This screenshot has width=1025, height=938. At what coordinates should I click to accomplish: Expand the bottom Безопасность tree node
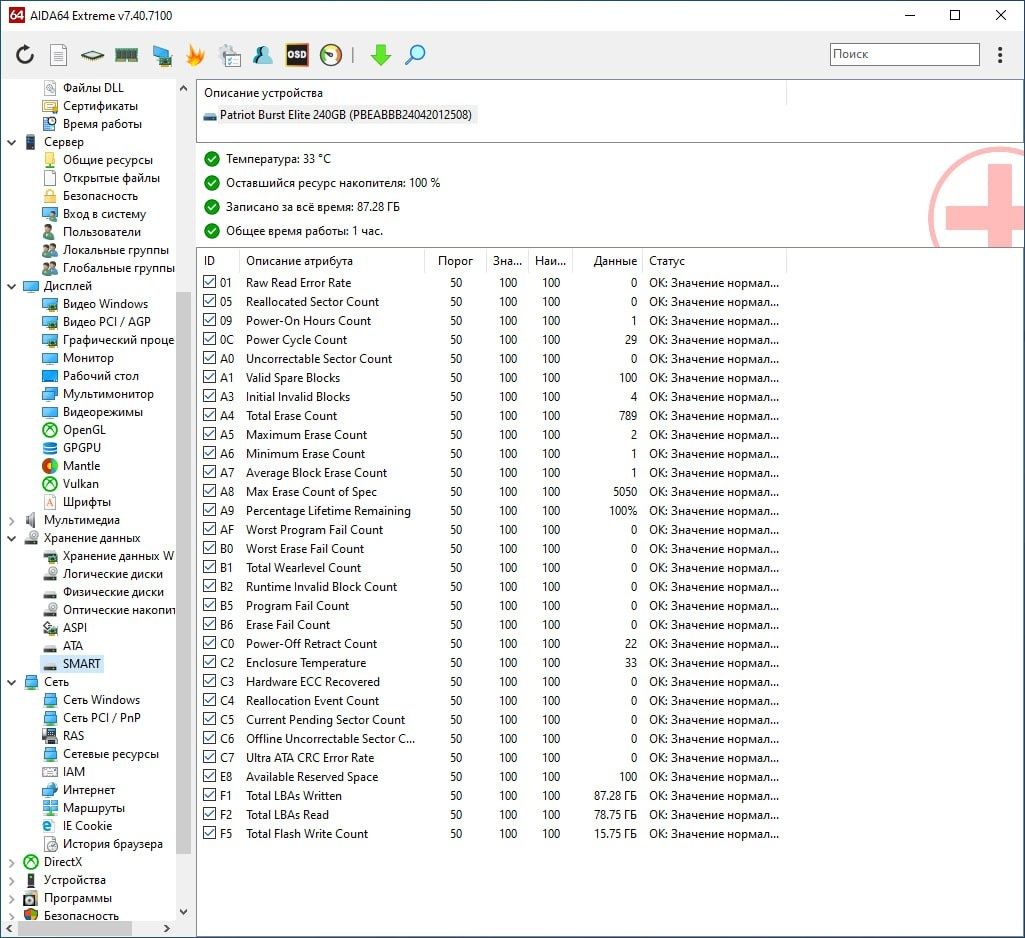12,916
